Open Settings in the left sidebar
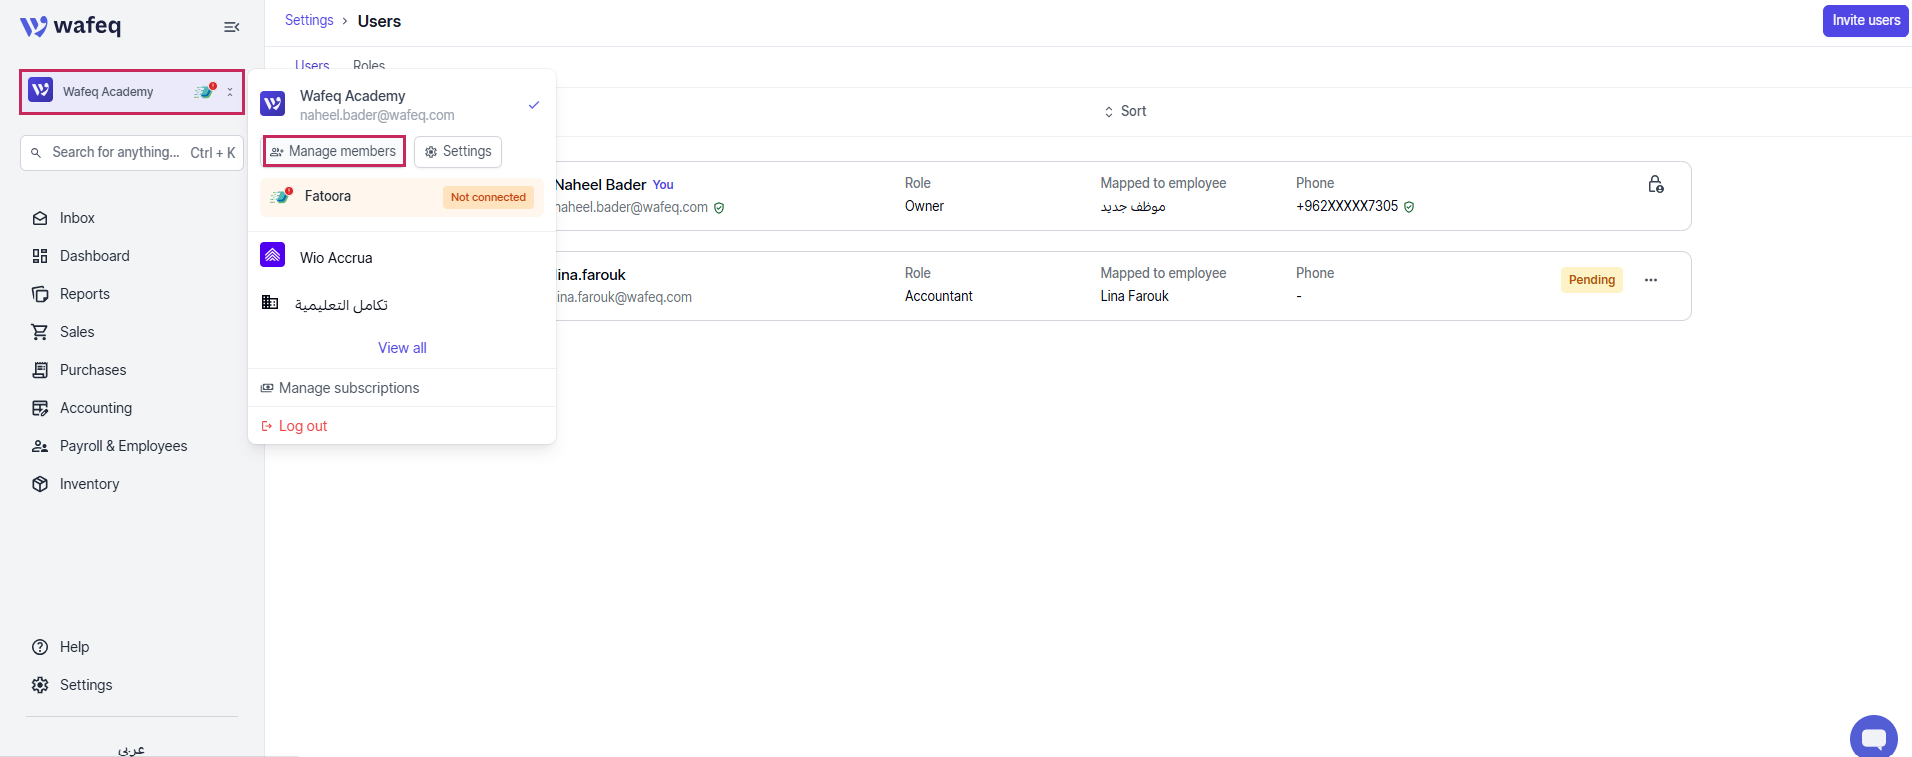This screenshot has height=757, width=1912. click(86, 685)
